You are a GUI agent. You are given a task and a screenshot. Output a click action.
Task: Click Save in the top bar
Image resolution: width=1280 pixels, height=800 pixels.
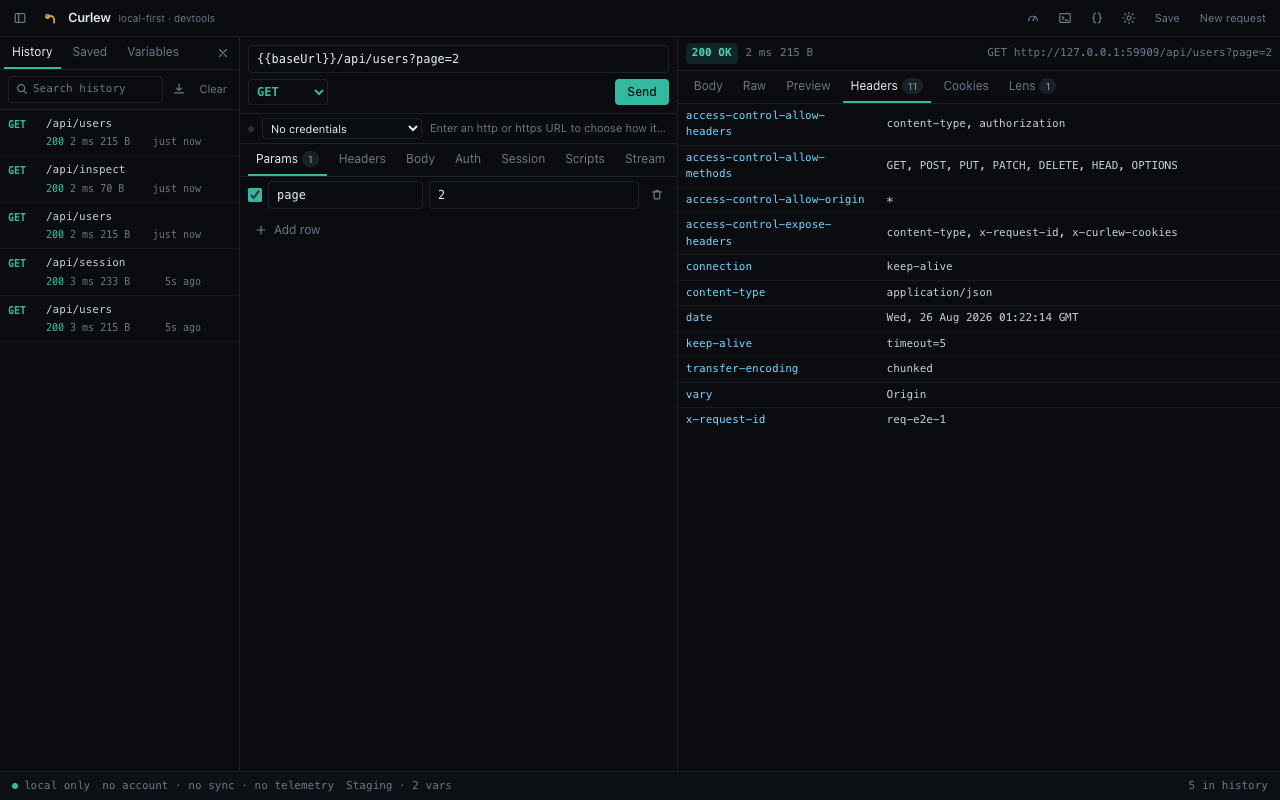pos(1167,18)
